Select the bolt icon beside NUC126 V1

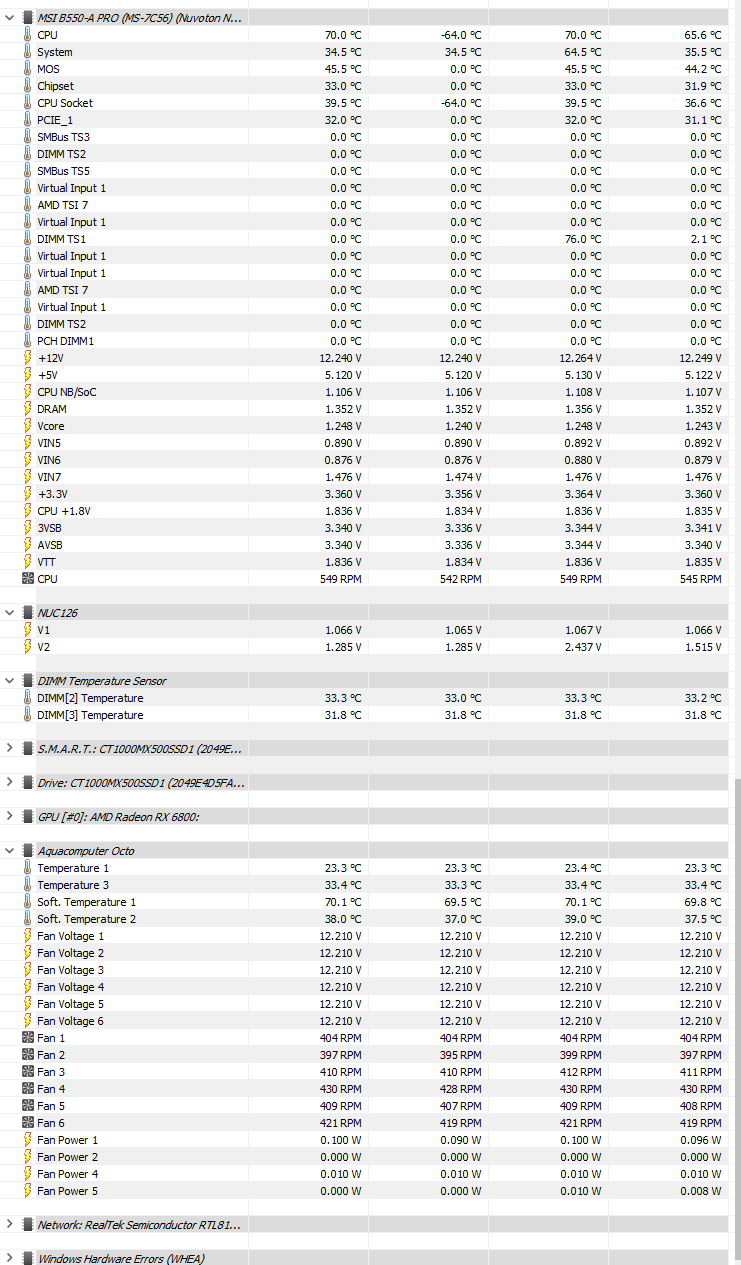click(28, 630)
